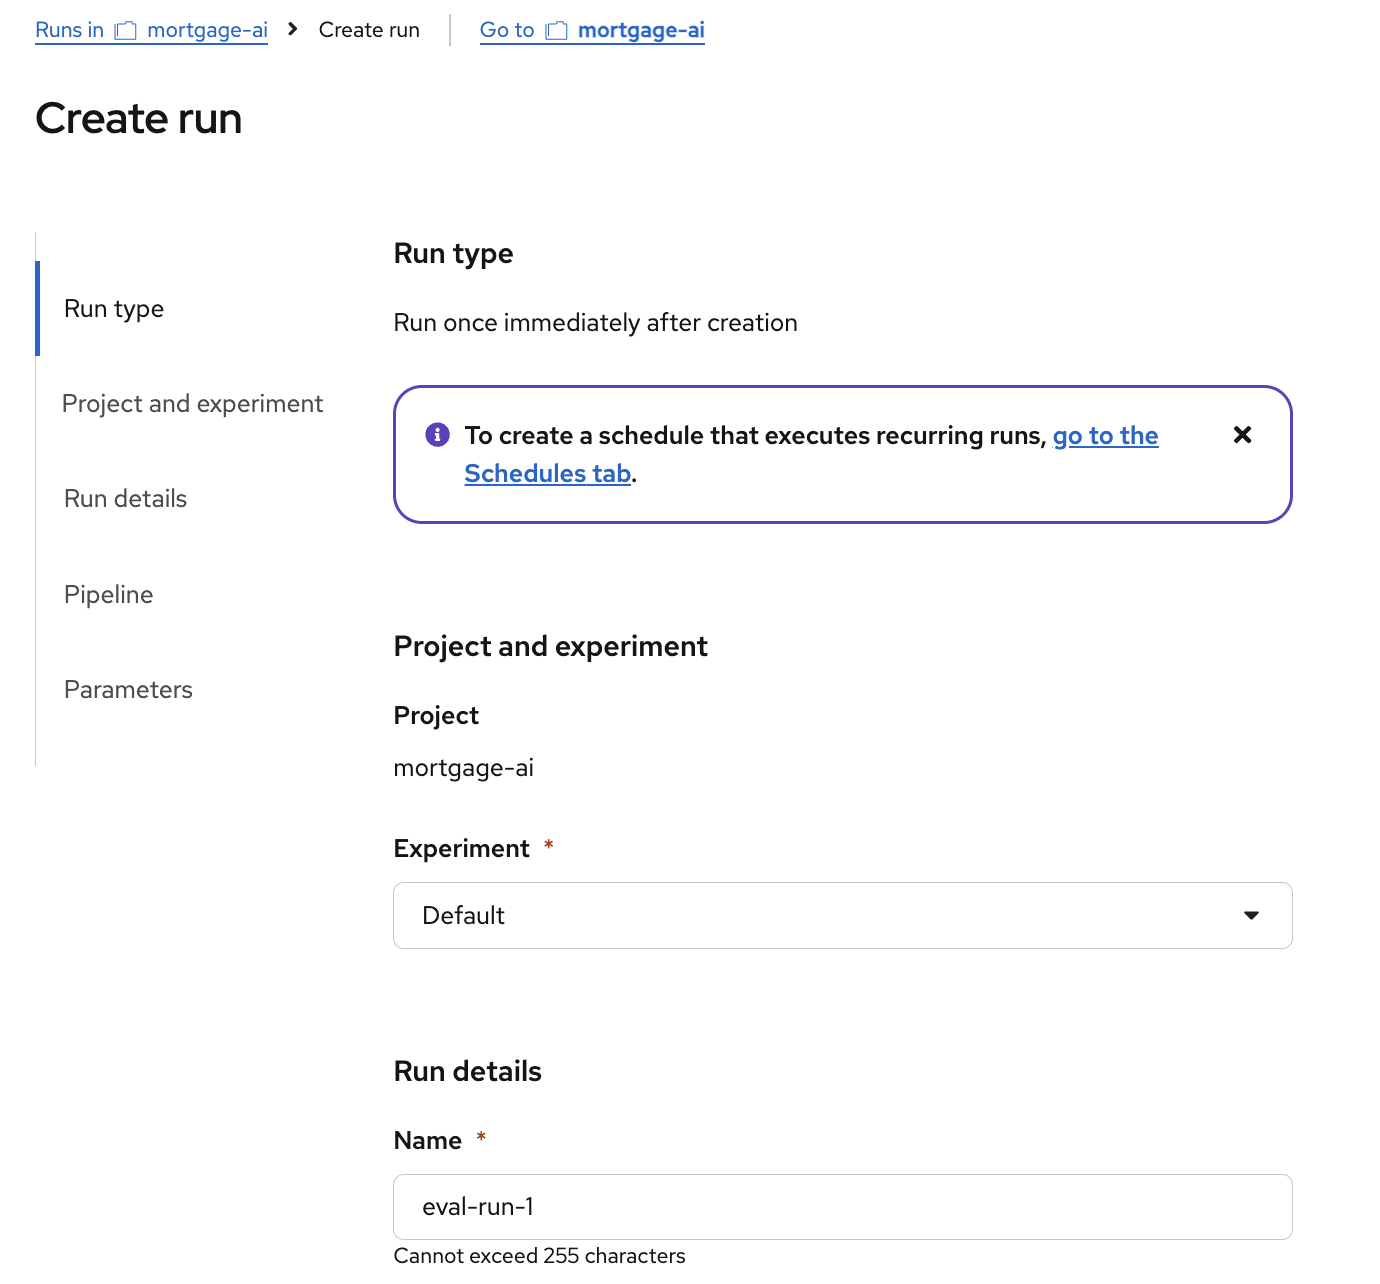Jump to Project and experiment in the sidebar

192,404
